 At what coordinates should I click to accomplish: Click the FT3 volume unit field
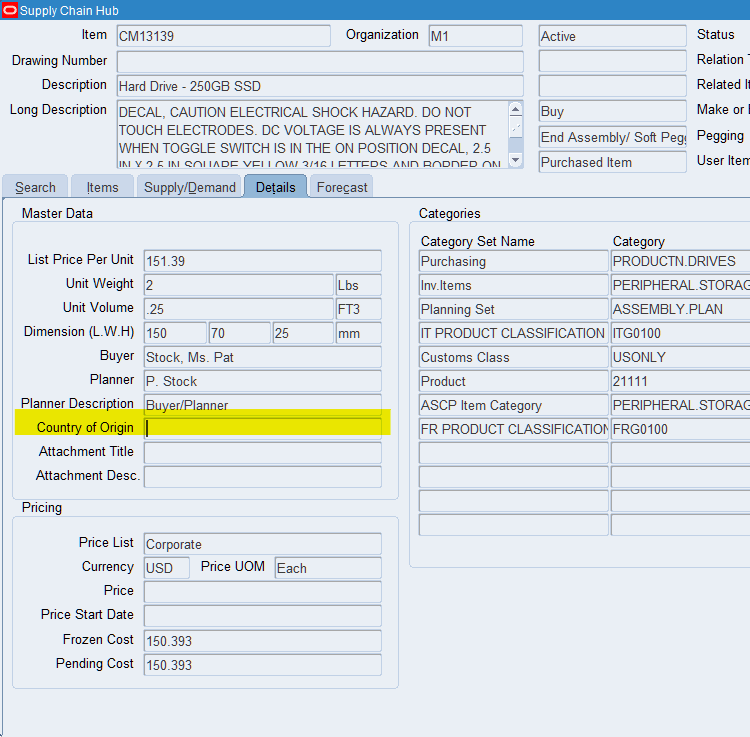(359, 309)
